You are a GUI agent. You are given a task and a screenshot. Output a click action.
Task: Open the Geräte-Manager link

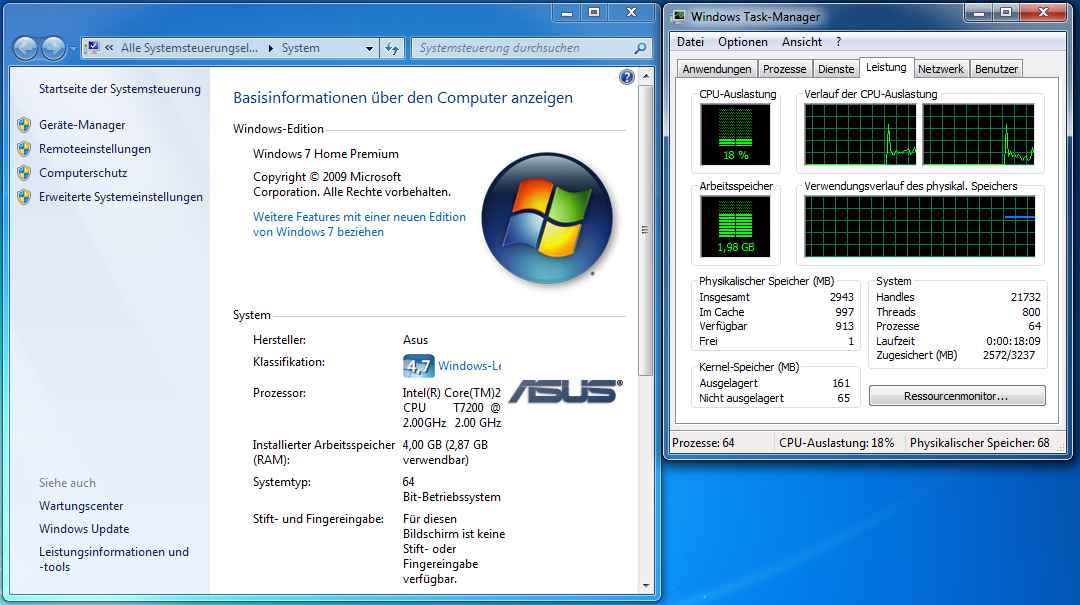click(82, 125)
